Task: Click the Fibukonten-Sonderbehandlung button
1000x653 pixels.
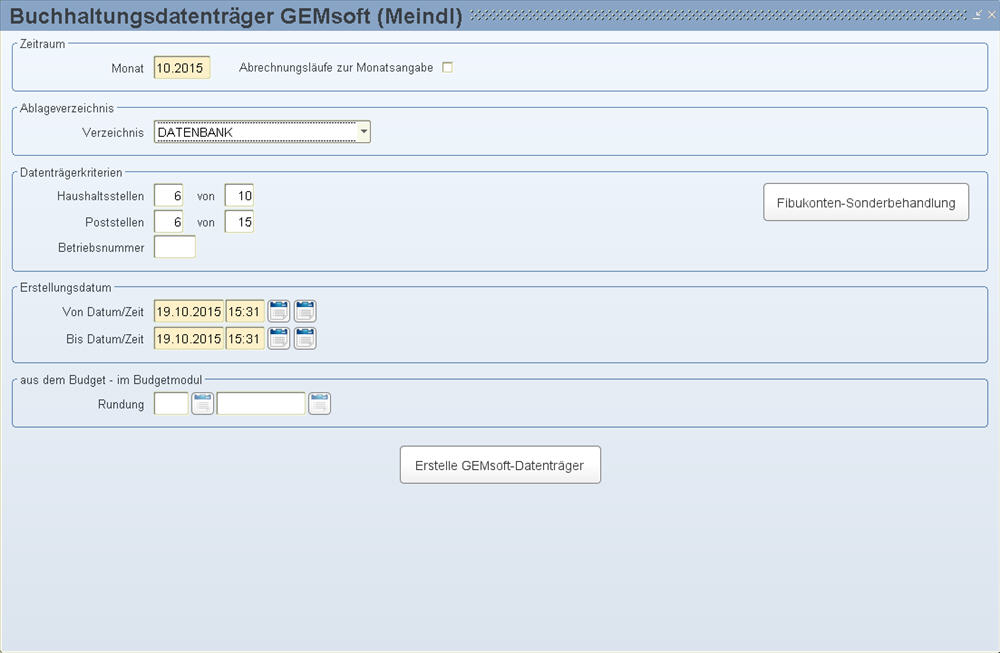Action: coord(866,203)
